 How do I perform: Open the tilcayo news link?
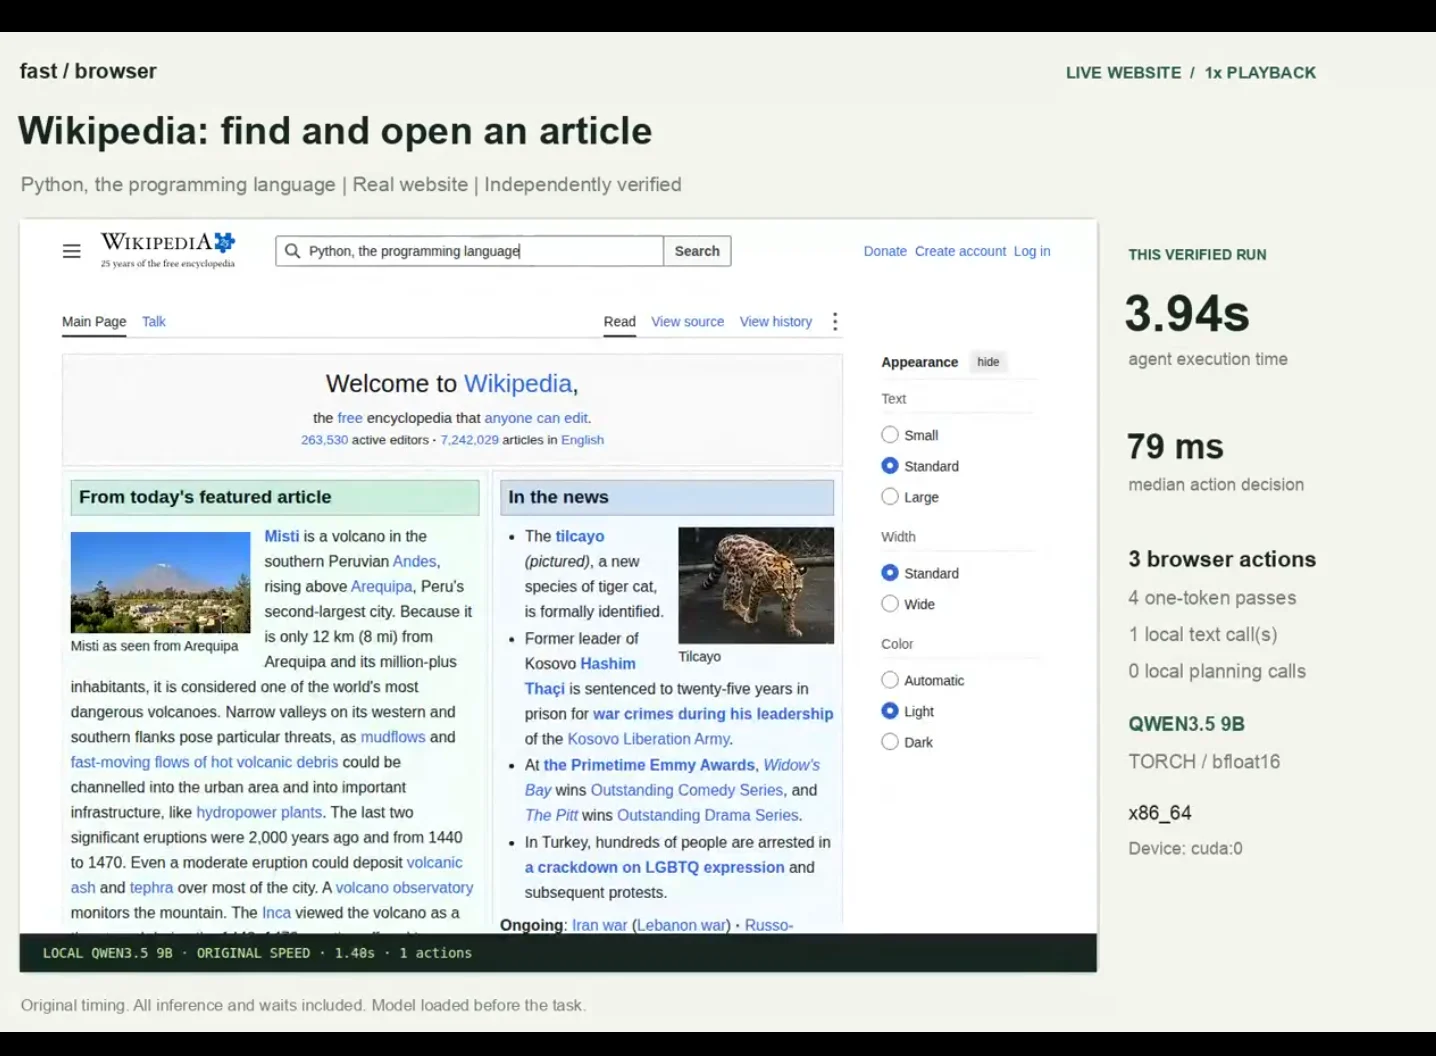(580, 536)
